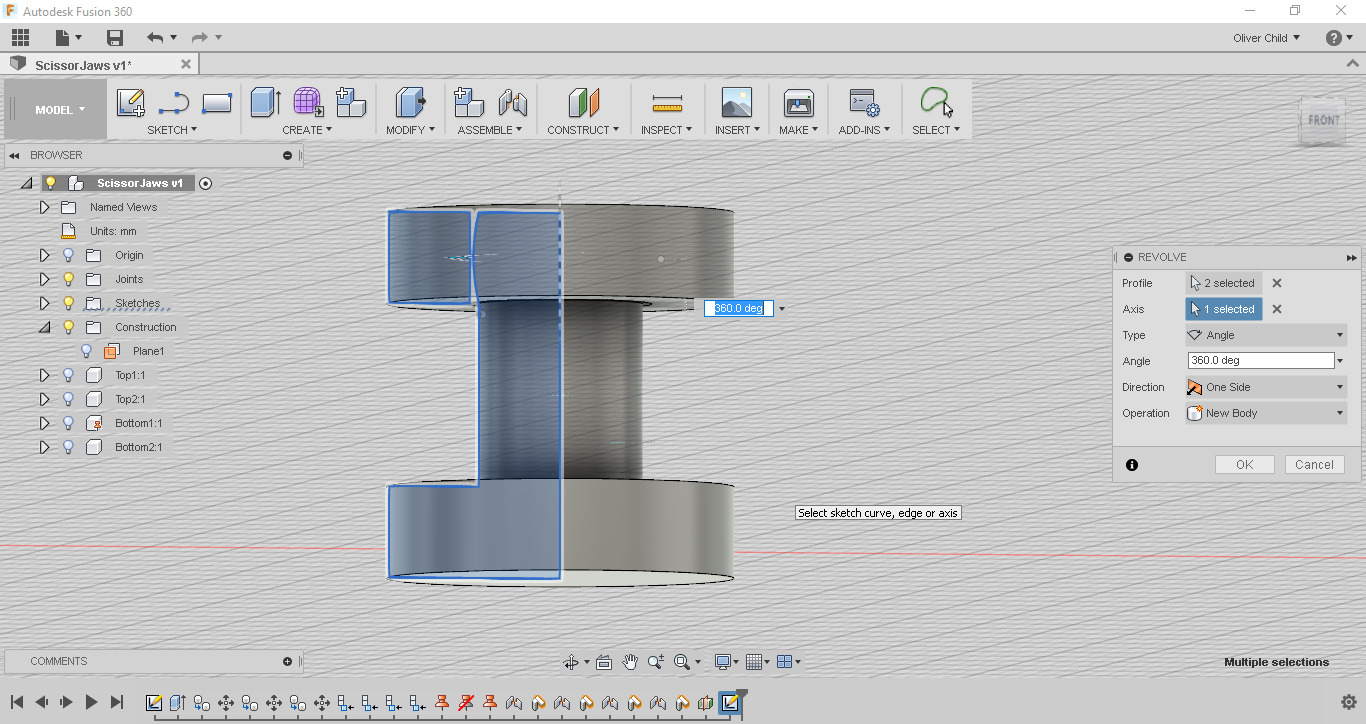
Task: Toggle the activate radio button beside ScissorJaws v1
Action: (206, 183)
